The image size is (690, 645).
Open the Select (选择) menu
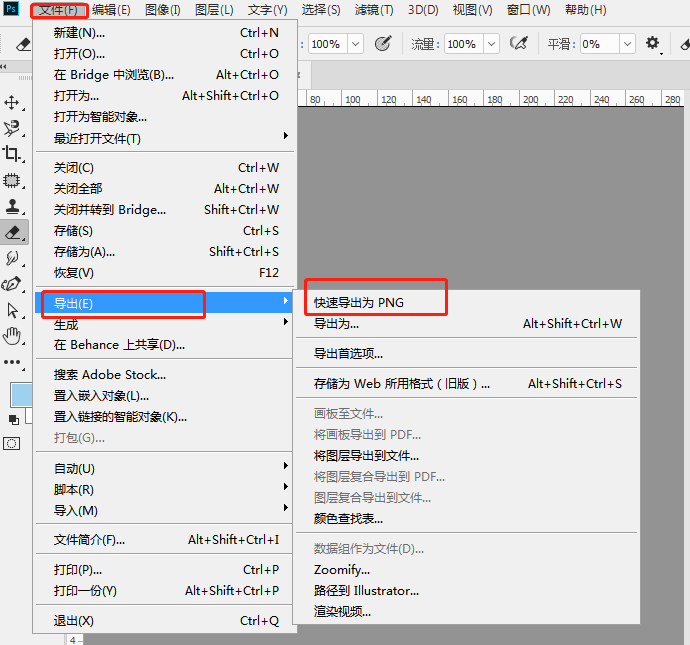[x=321, y=10]
